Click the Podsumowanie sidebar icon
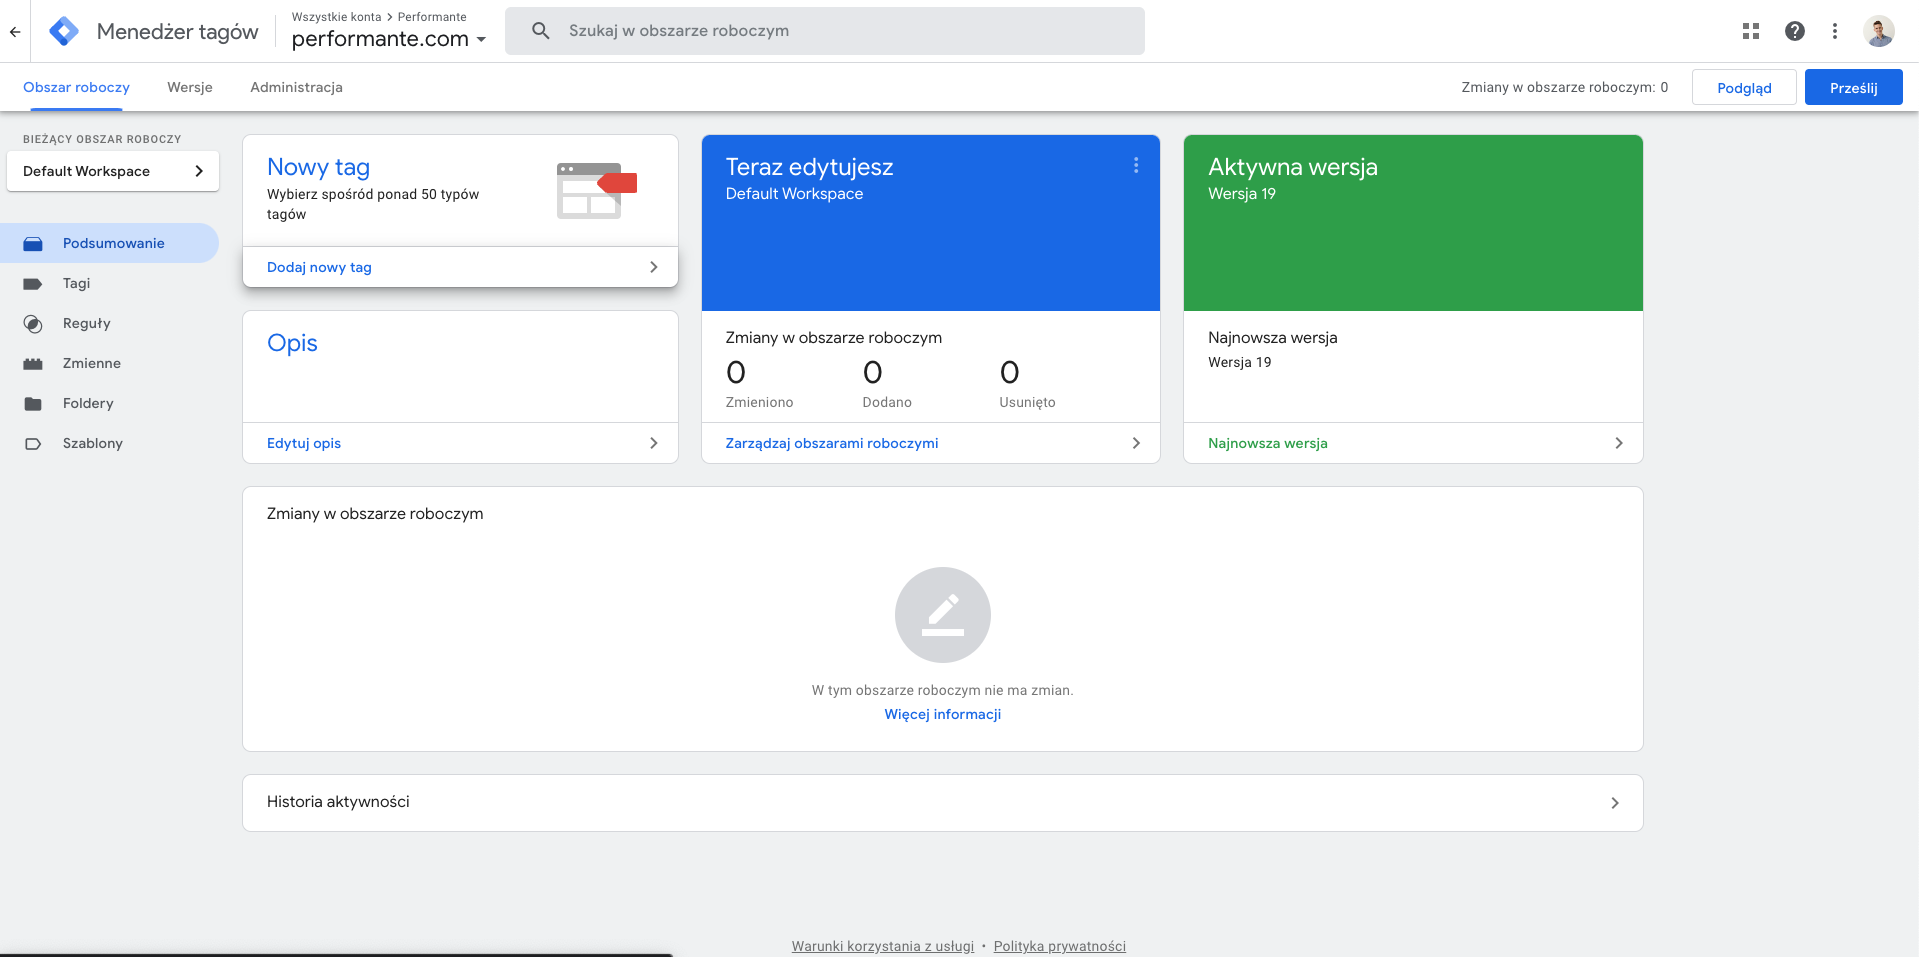 point(33,243)
